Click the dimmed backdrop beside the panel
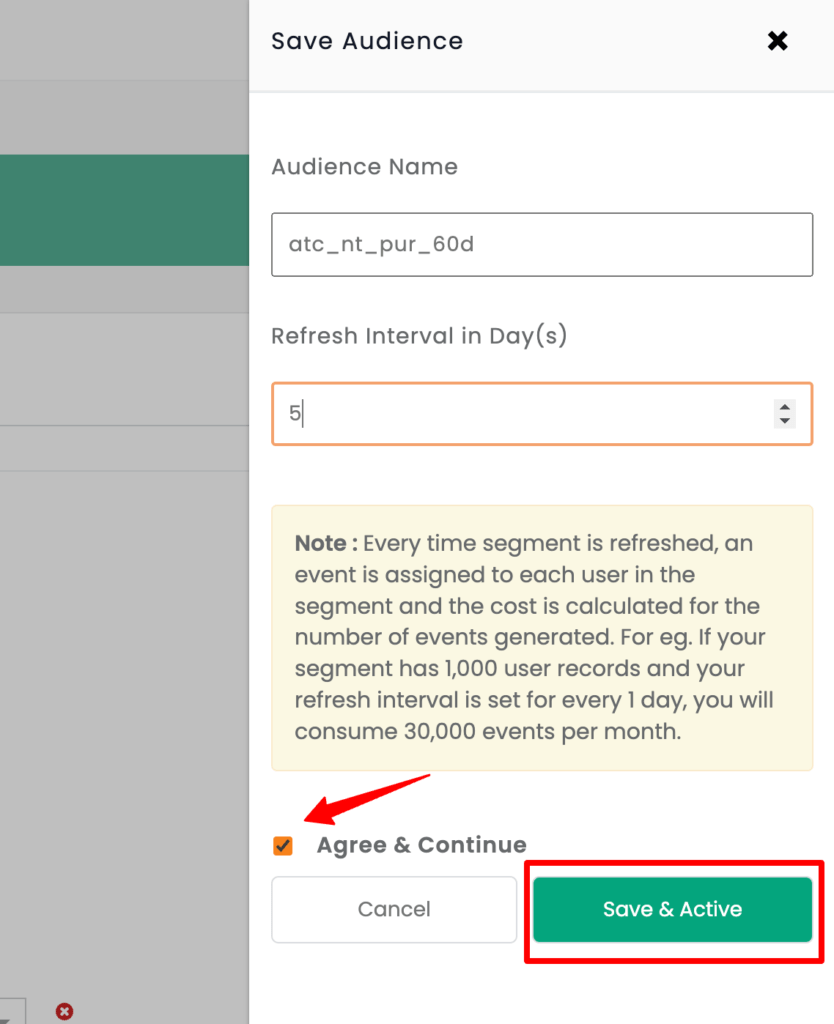The height and width of the screenshot is (1024, 834). (x=124, y=653)
